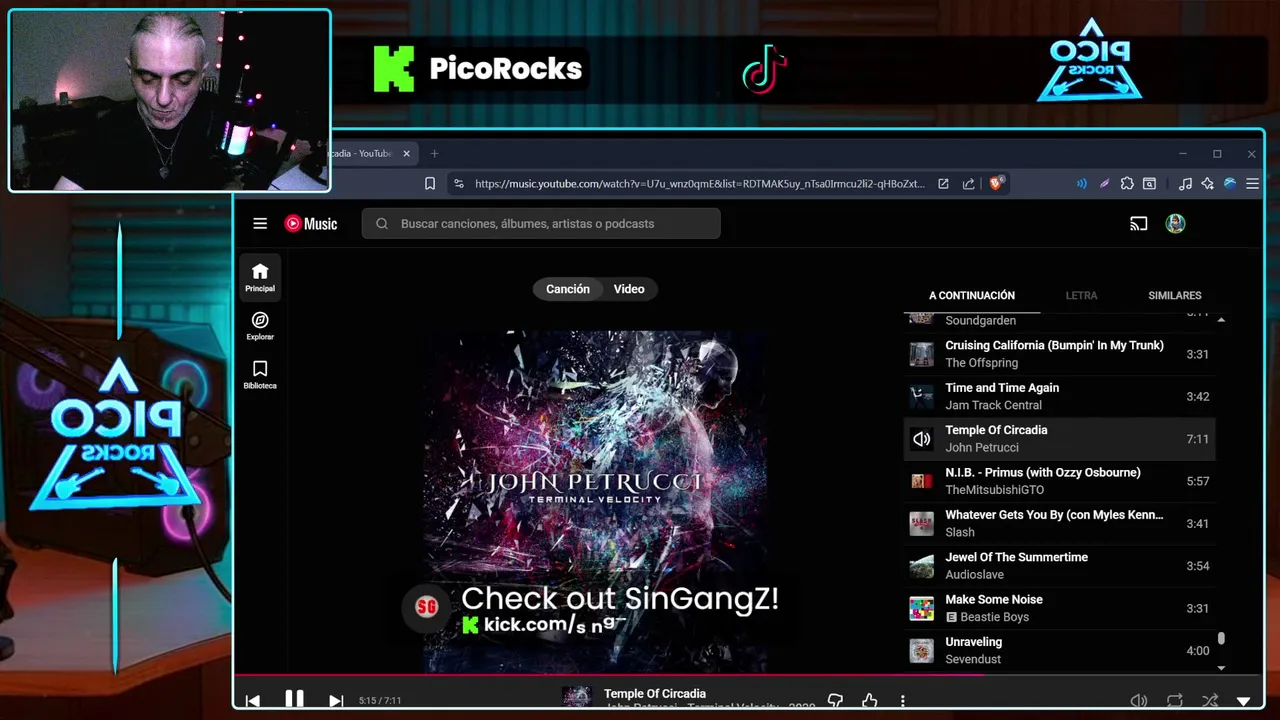Open a new browser tab

[434, 154]
